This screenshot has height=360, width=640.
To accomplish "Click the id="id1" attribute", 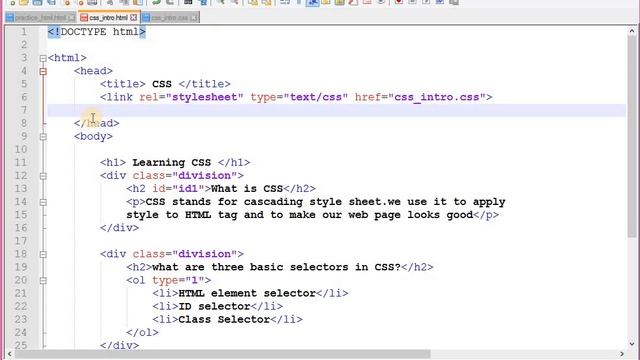I will click(178, 189).
